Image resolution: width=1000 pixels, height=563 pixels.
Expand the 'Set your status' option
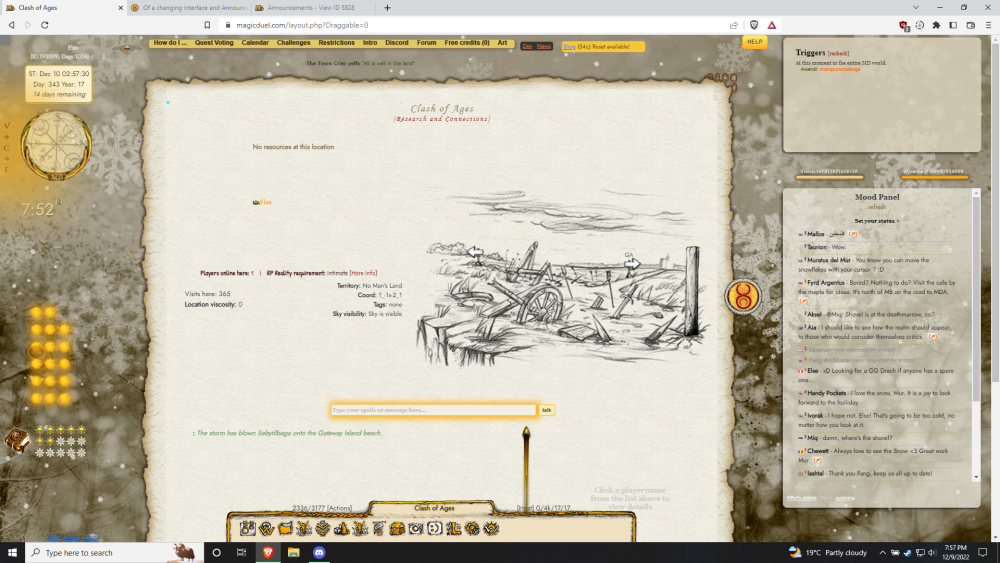click(876, 220)
